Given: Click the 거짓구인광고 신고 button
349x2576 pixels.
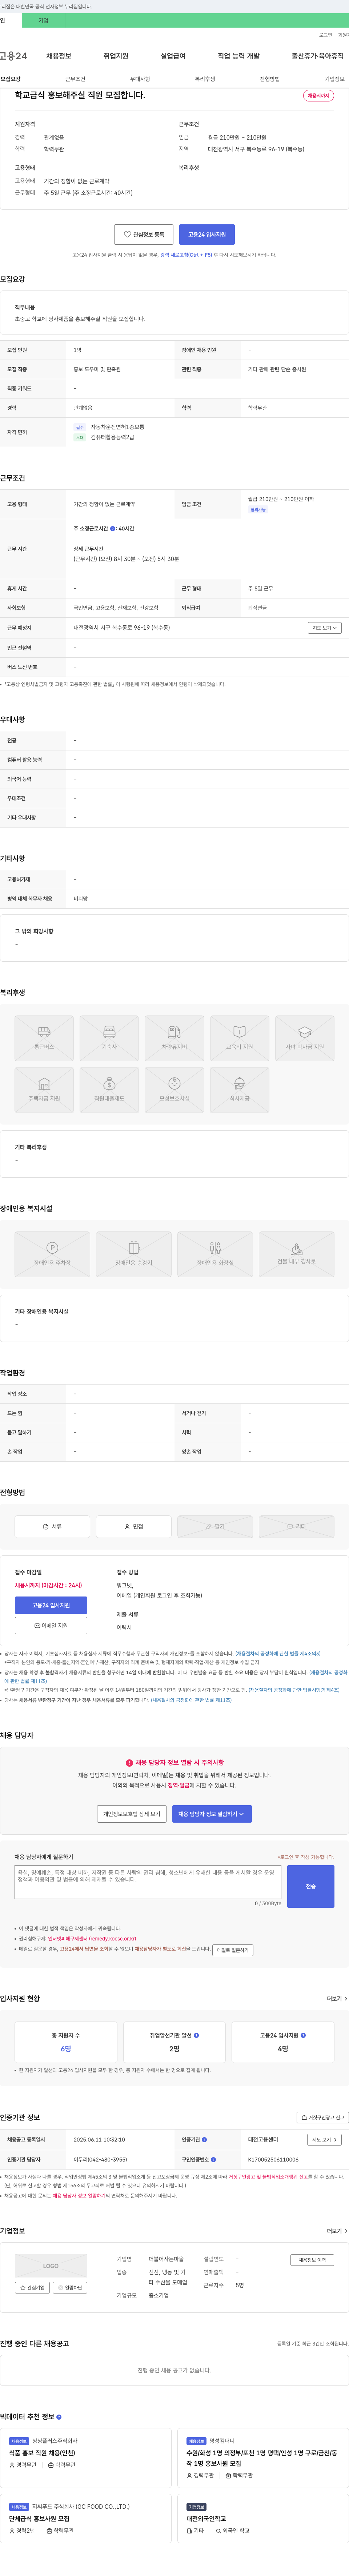Looking at the screenshot, I should (x=323, y=2117).
